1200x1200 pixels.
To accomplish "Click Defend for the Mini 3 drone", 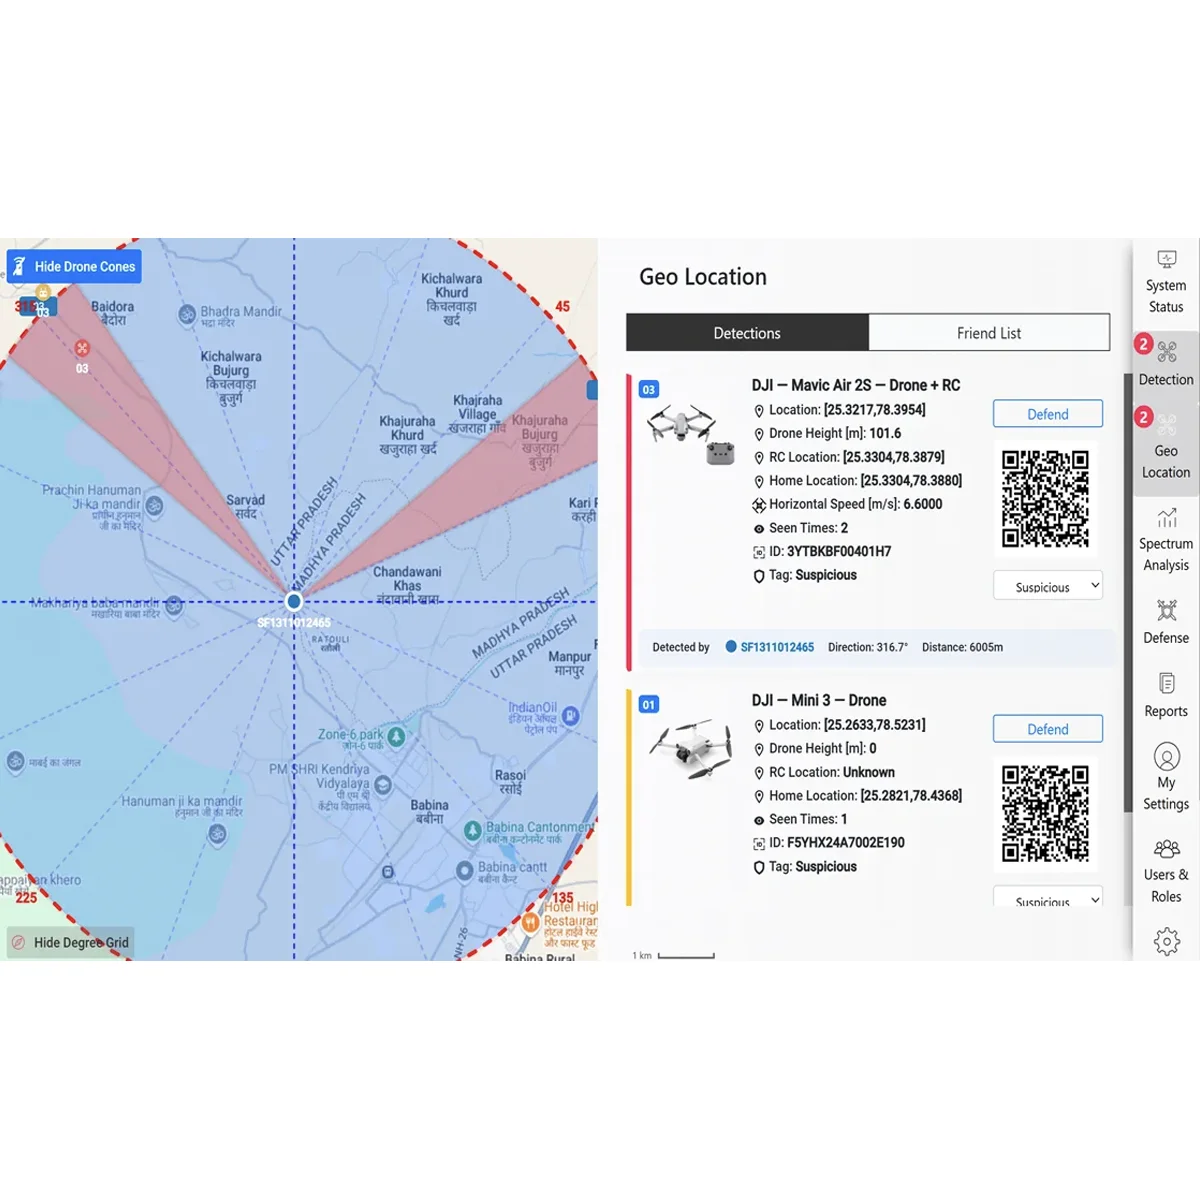I will 1047,729.
